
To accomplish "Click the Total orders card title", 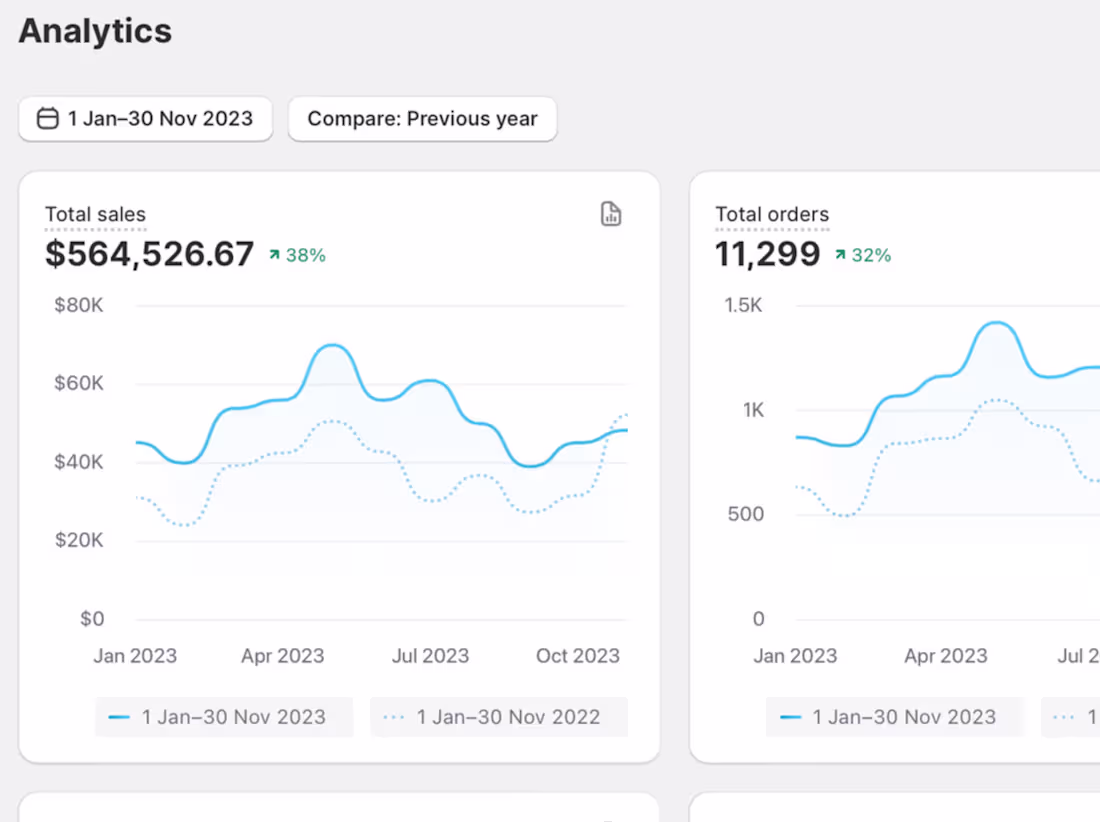I will [x=772, y=214].
